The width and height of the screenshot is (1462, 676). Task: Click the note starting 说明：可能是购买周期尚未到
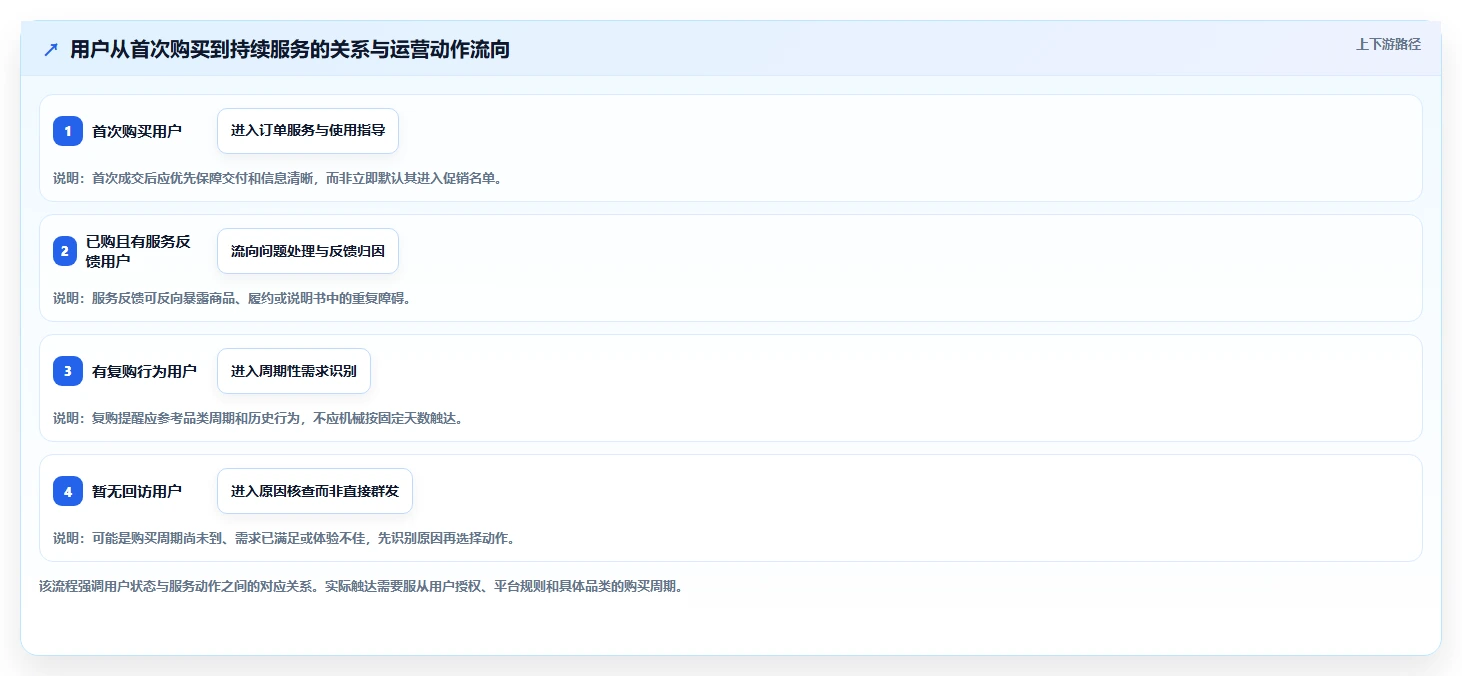(284, 538)
